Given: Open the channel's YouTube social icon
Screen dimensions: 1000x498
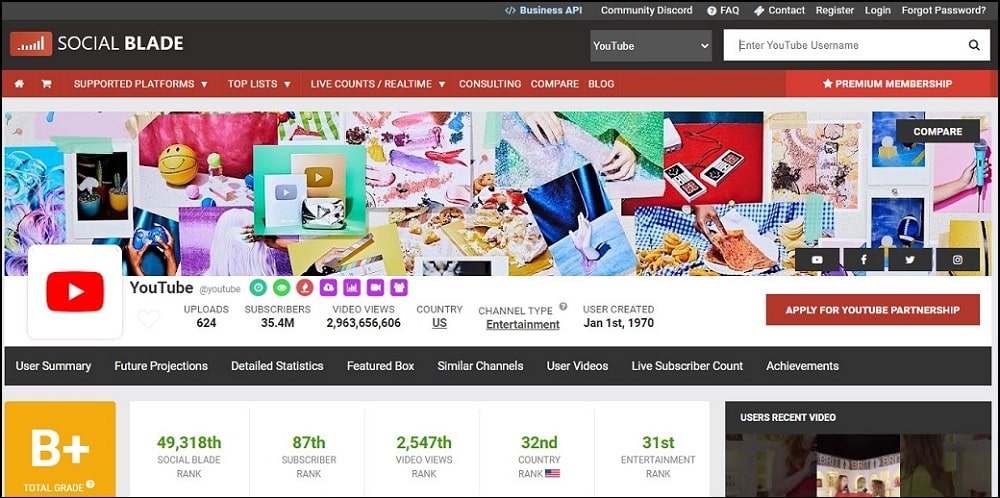Looking at the screenshot, I should pos(816,260).
